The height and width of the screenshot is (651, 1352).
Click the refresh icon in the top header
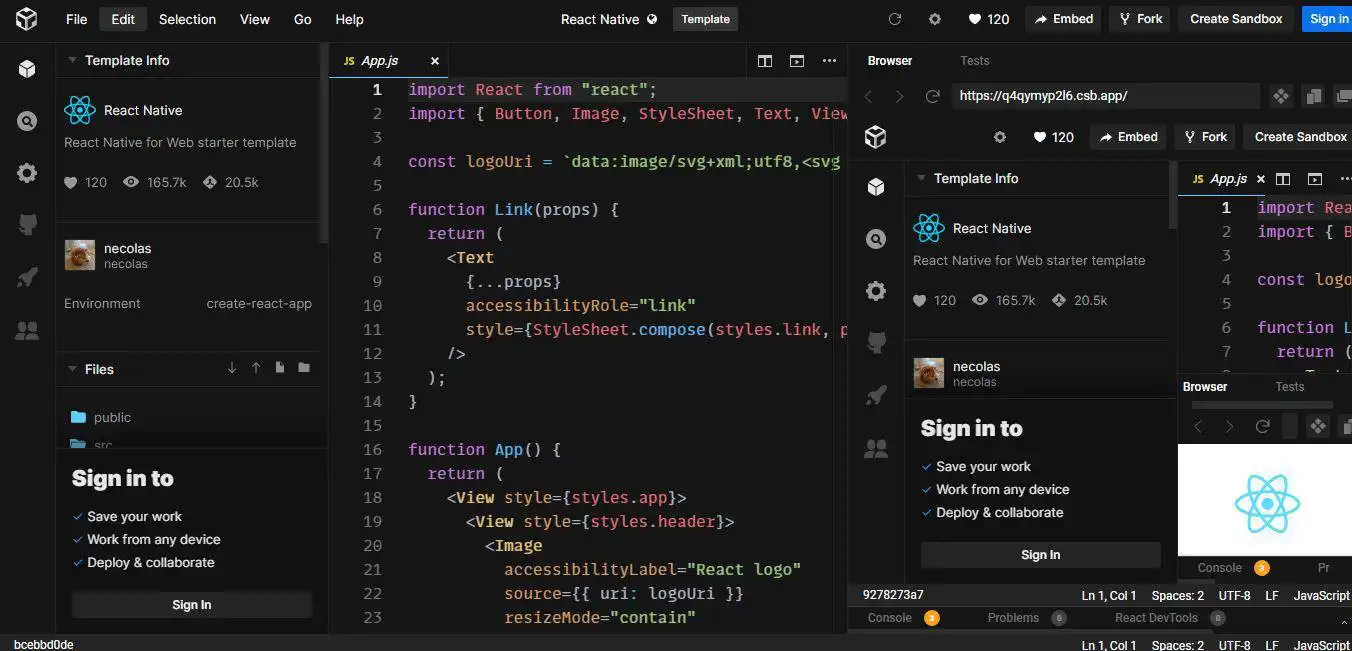click(x=895, y=19)
